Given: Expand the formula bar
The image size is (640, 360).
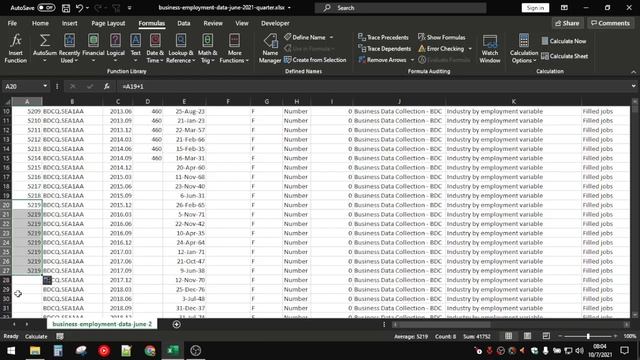Looking at the screenshot, I should (633, 86).
